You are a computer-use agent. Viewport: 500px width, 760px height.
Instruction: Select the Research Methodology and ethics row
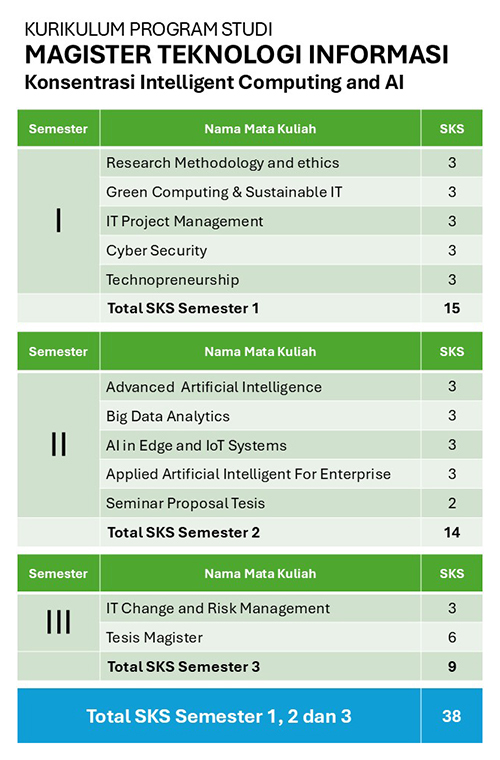click(291, 163)
